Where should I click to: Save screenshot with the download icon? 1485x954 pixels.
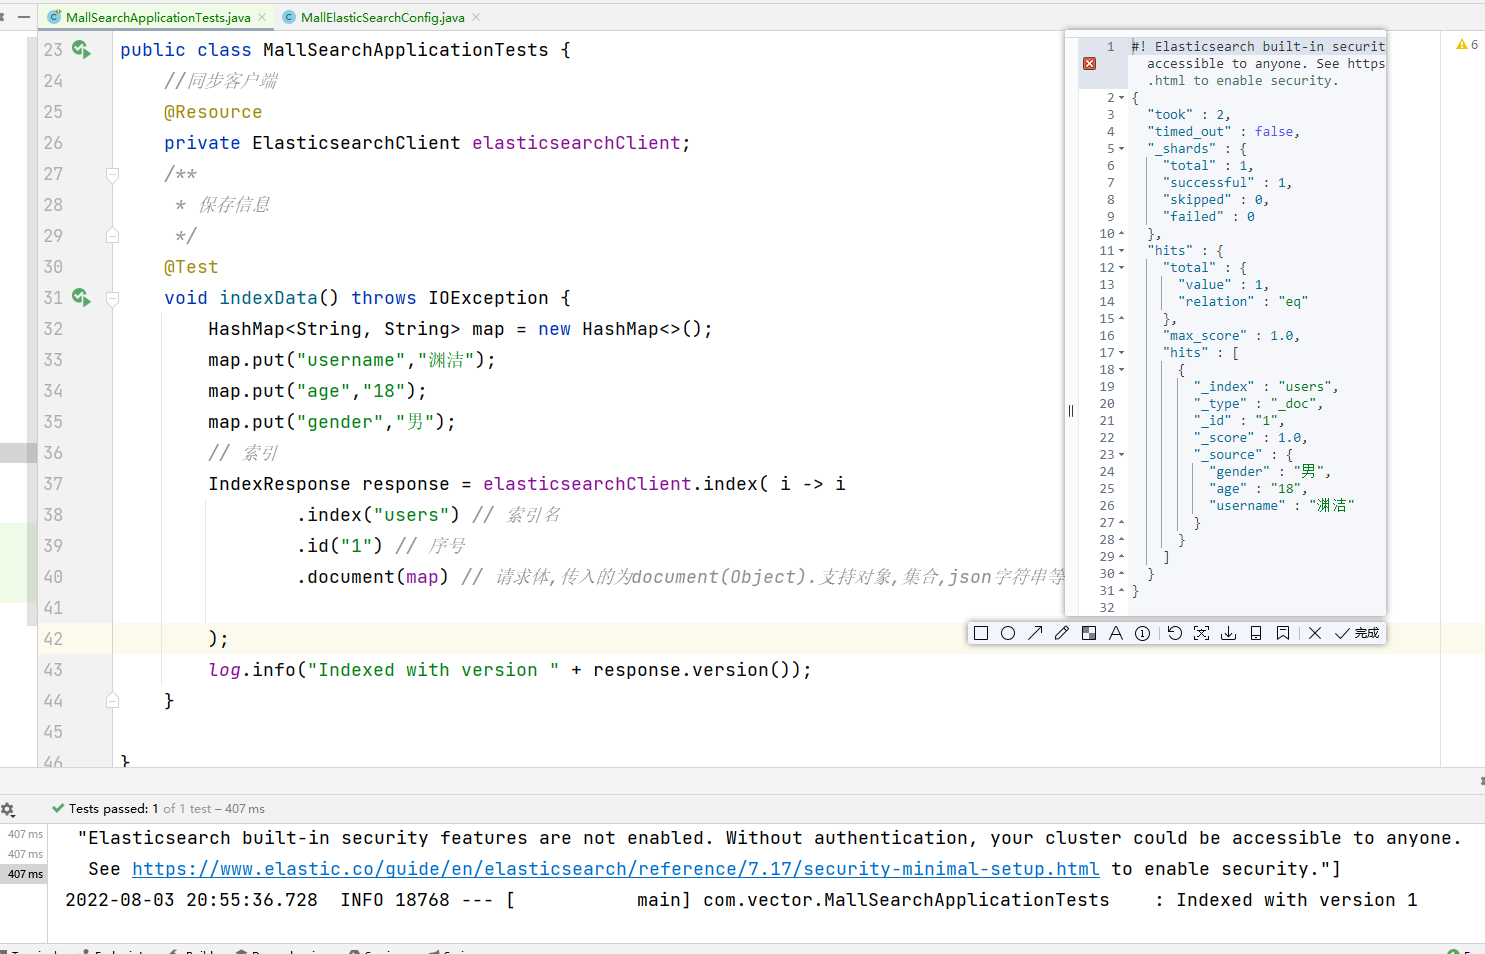tap(1229, 633)
